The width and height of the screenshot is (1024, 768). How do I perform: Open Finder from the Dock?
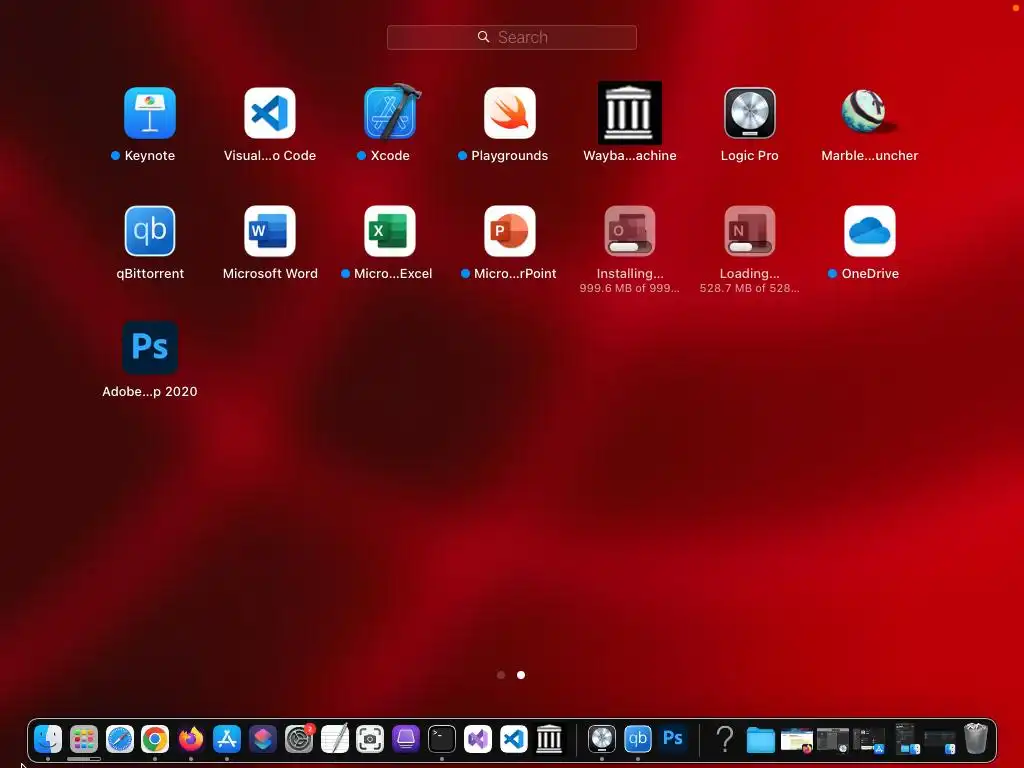tap(48, 739)
